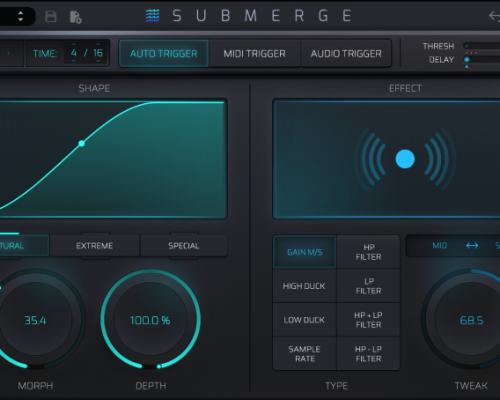Screen dimensions: 500x400
Task: Switch to MIDI TRIGGER mode
Action: (255, 53)
